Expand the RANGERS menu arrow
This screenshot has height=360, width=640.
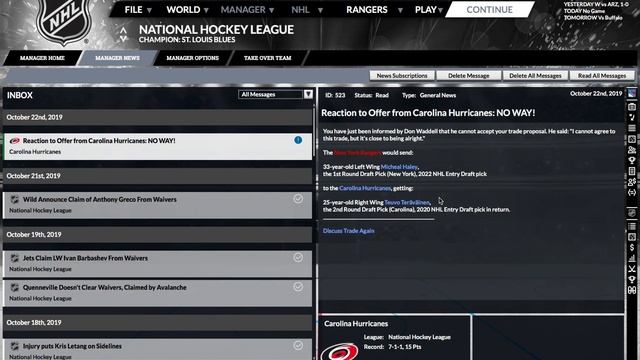click(400, 10)
